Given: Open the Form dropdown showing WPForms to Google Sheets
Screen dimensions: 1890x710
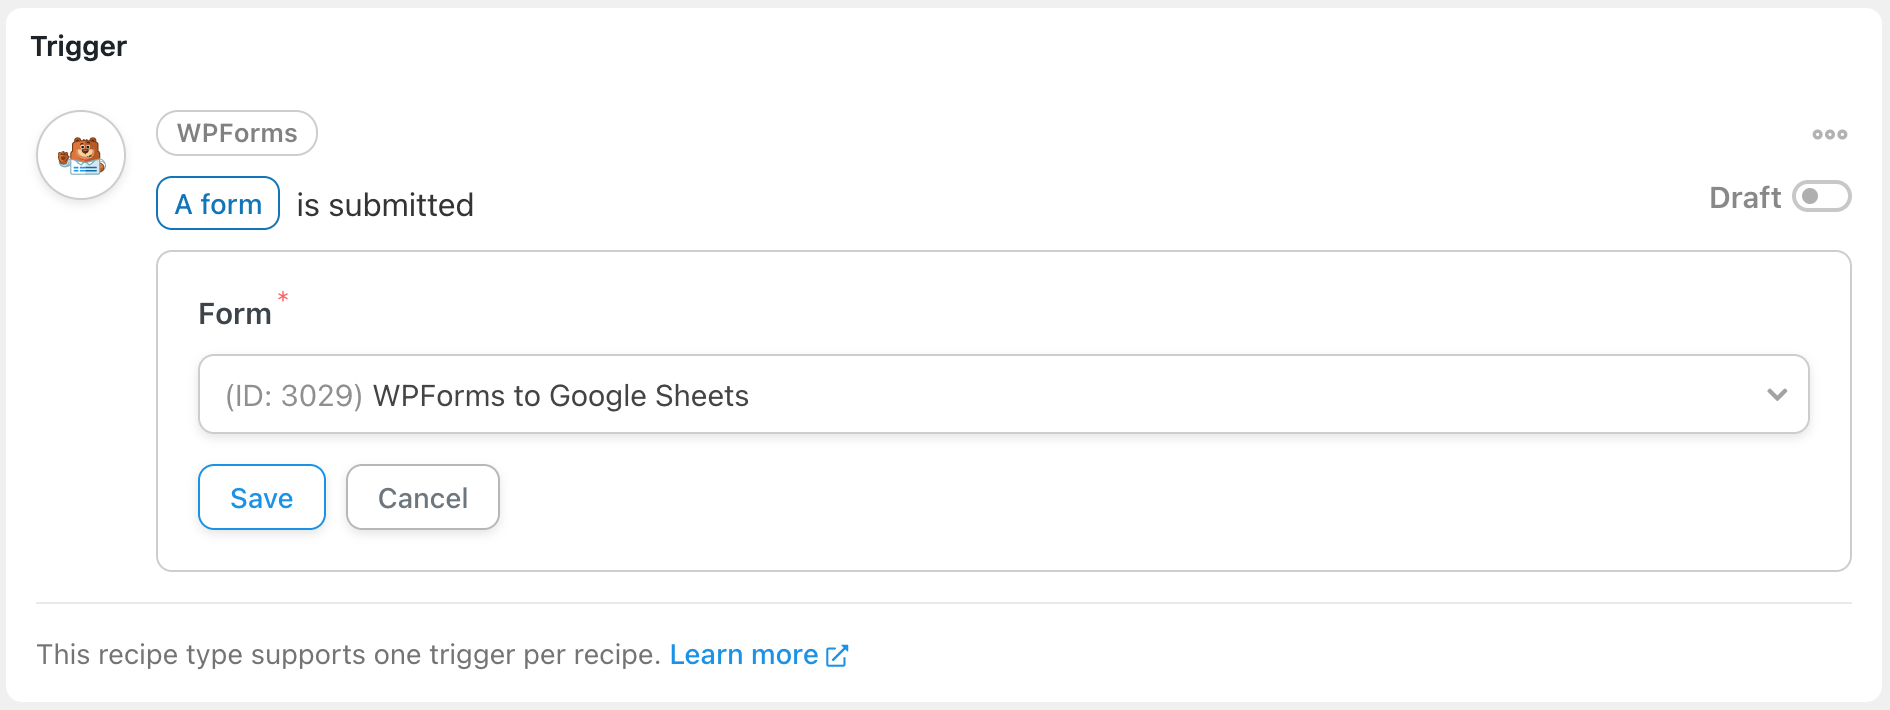Looking at the screenshot, I should point(1003,394).
